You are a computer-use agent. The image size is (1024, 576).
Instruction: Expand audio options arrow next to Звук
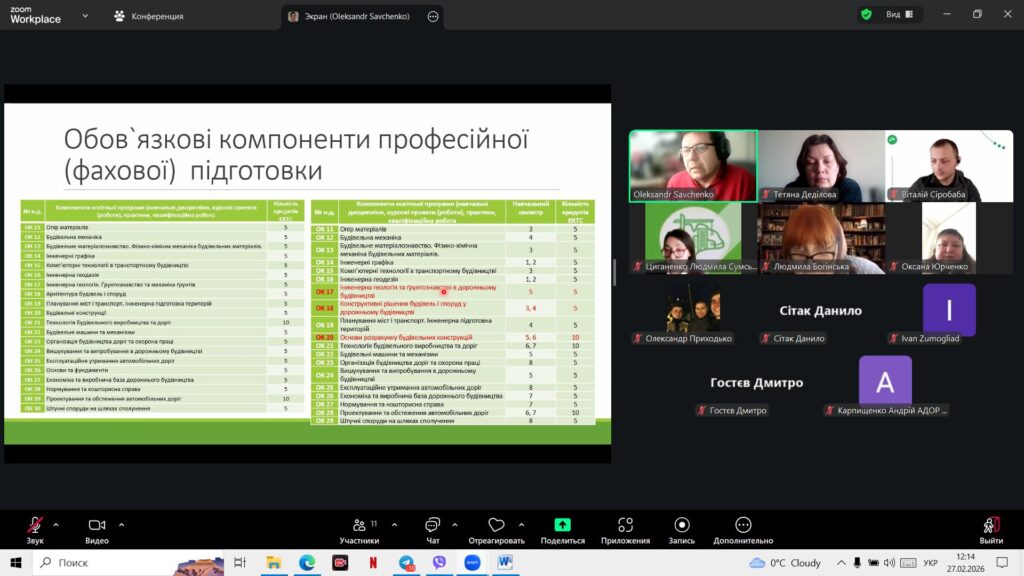[x=55, y=524]
